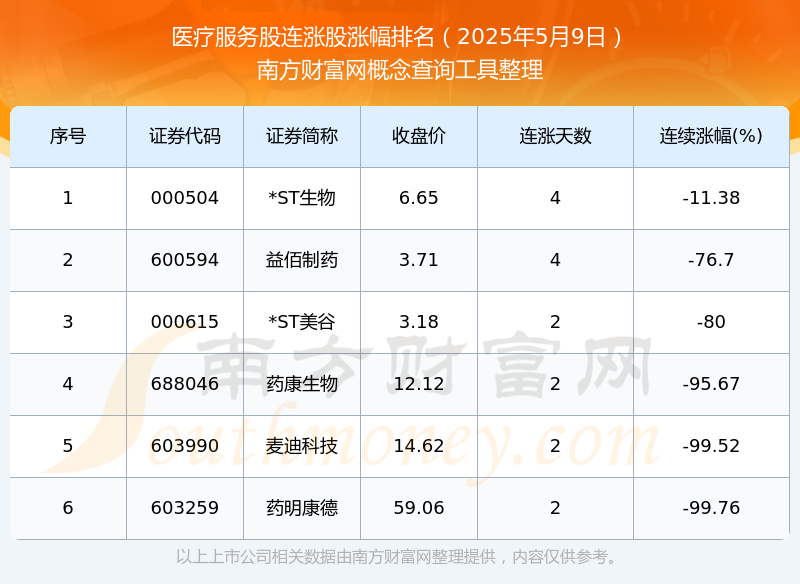Click stock name *ST生物
The height and width of the screenshot is (584, 800).
(x=302, y=198)
